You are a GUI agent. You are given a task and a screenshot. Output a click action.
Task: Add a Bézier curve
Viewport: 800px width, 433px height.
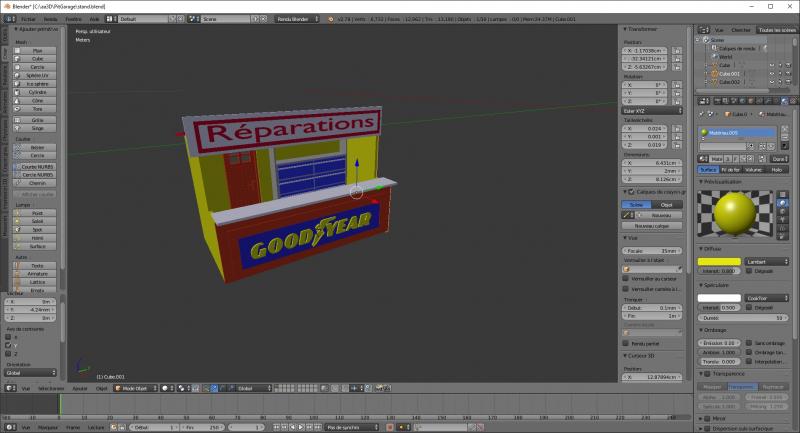click(37, 147)
